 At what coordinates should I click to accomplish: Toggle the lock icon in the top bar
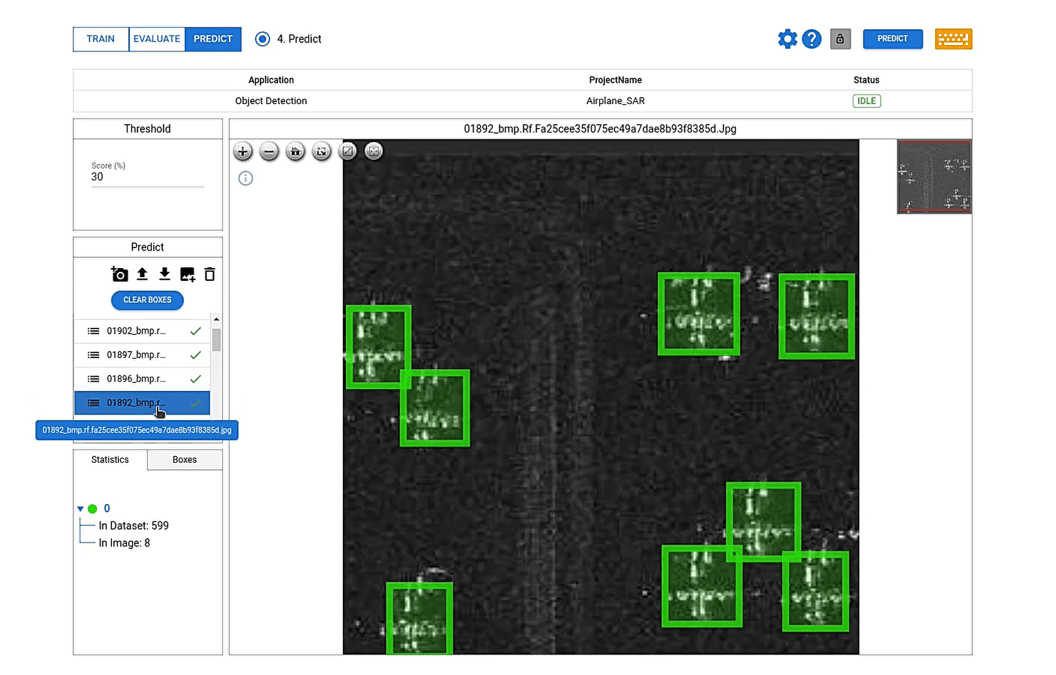pos(840,38)
